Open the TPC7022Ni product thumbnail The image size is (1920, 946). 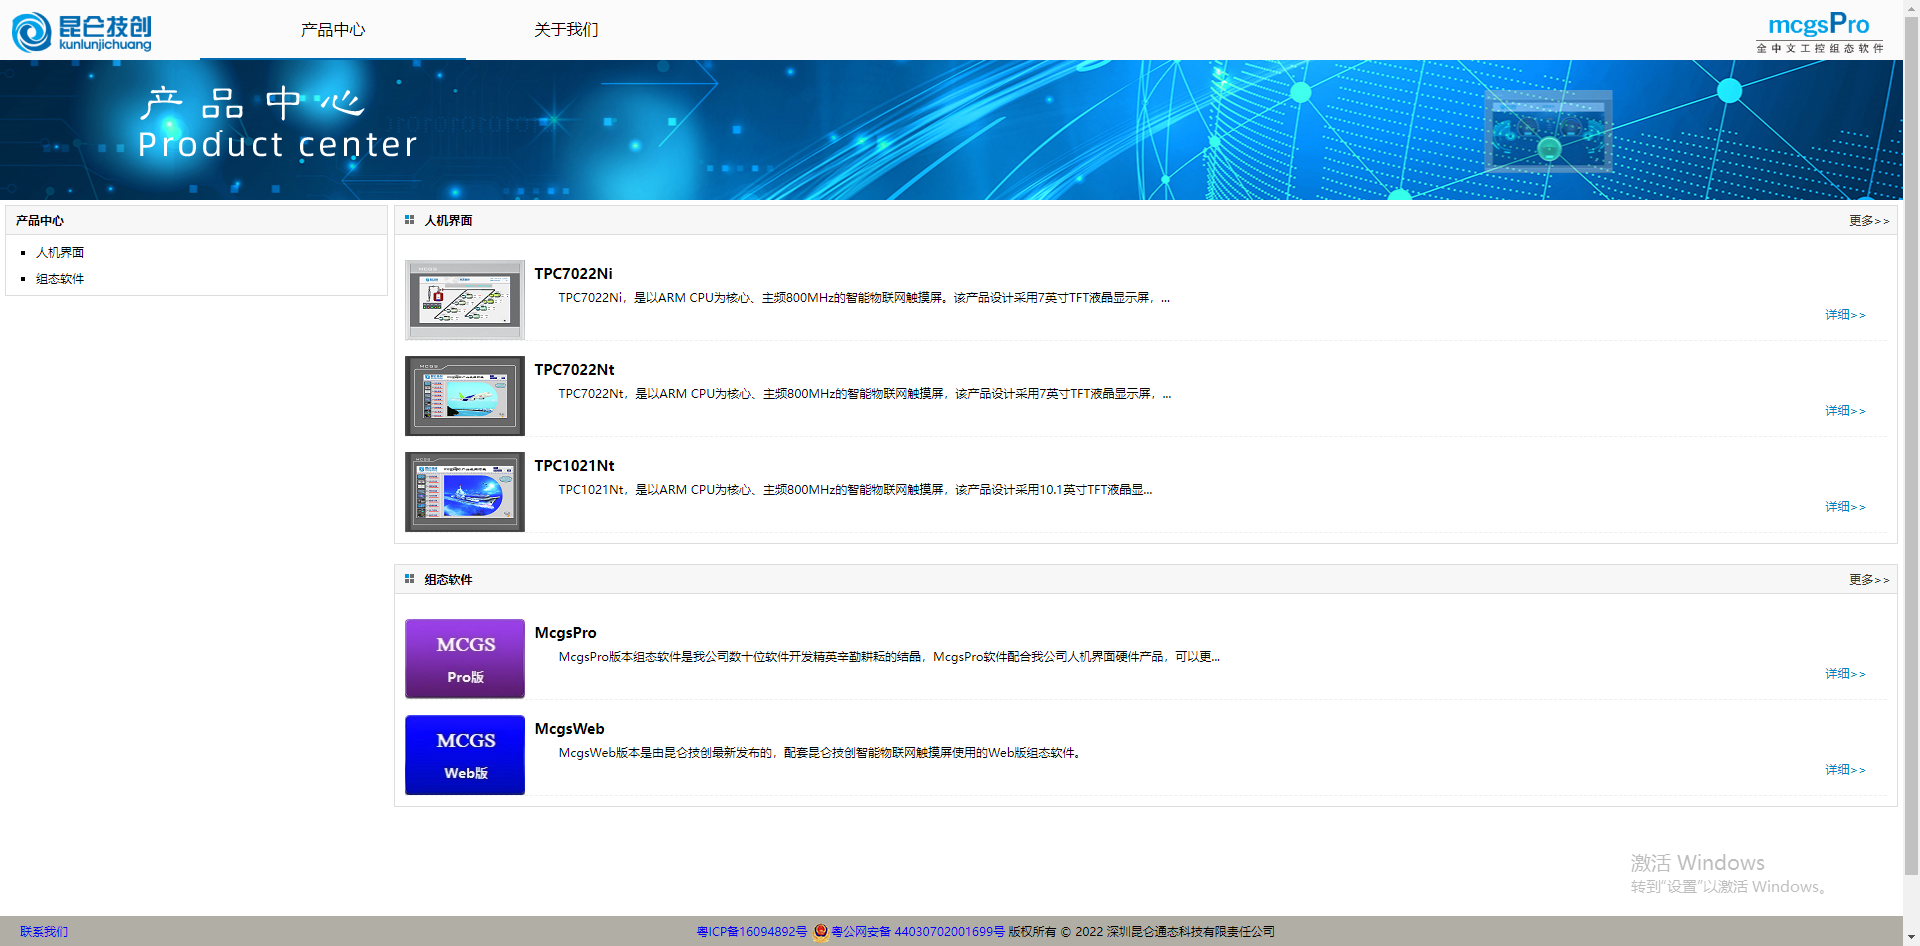(464, 300)
